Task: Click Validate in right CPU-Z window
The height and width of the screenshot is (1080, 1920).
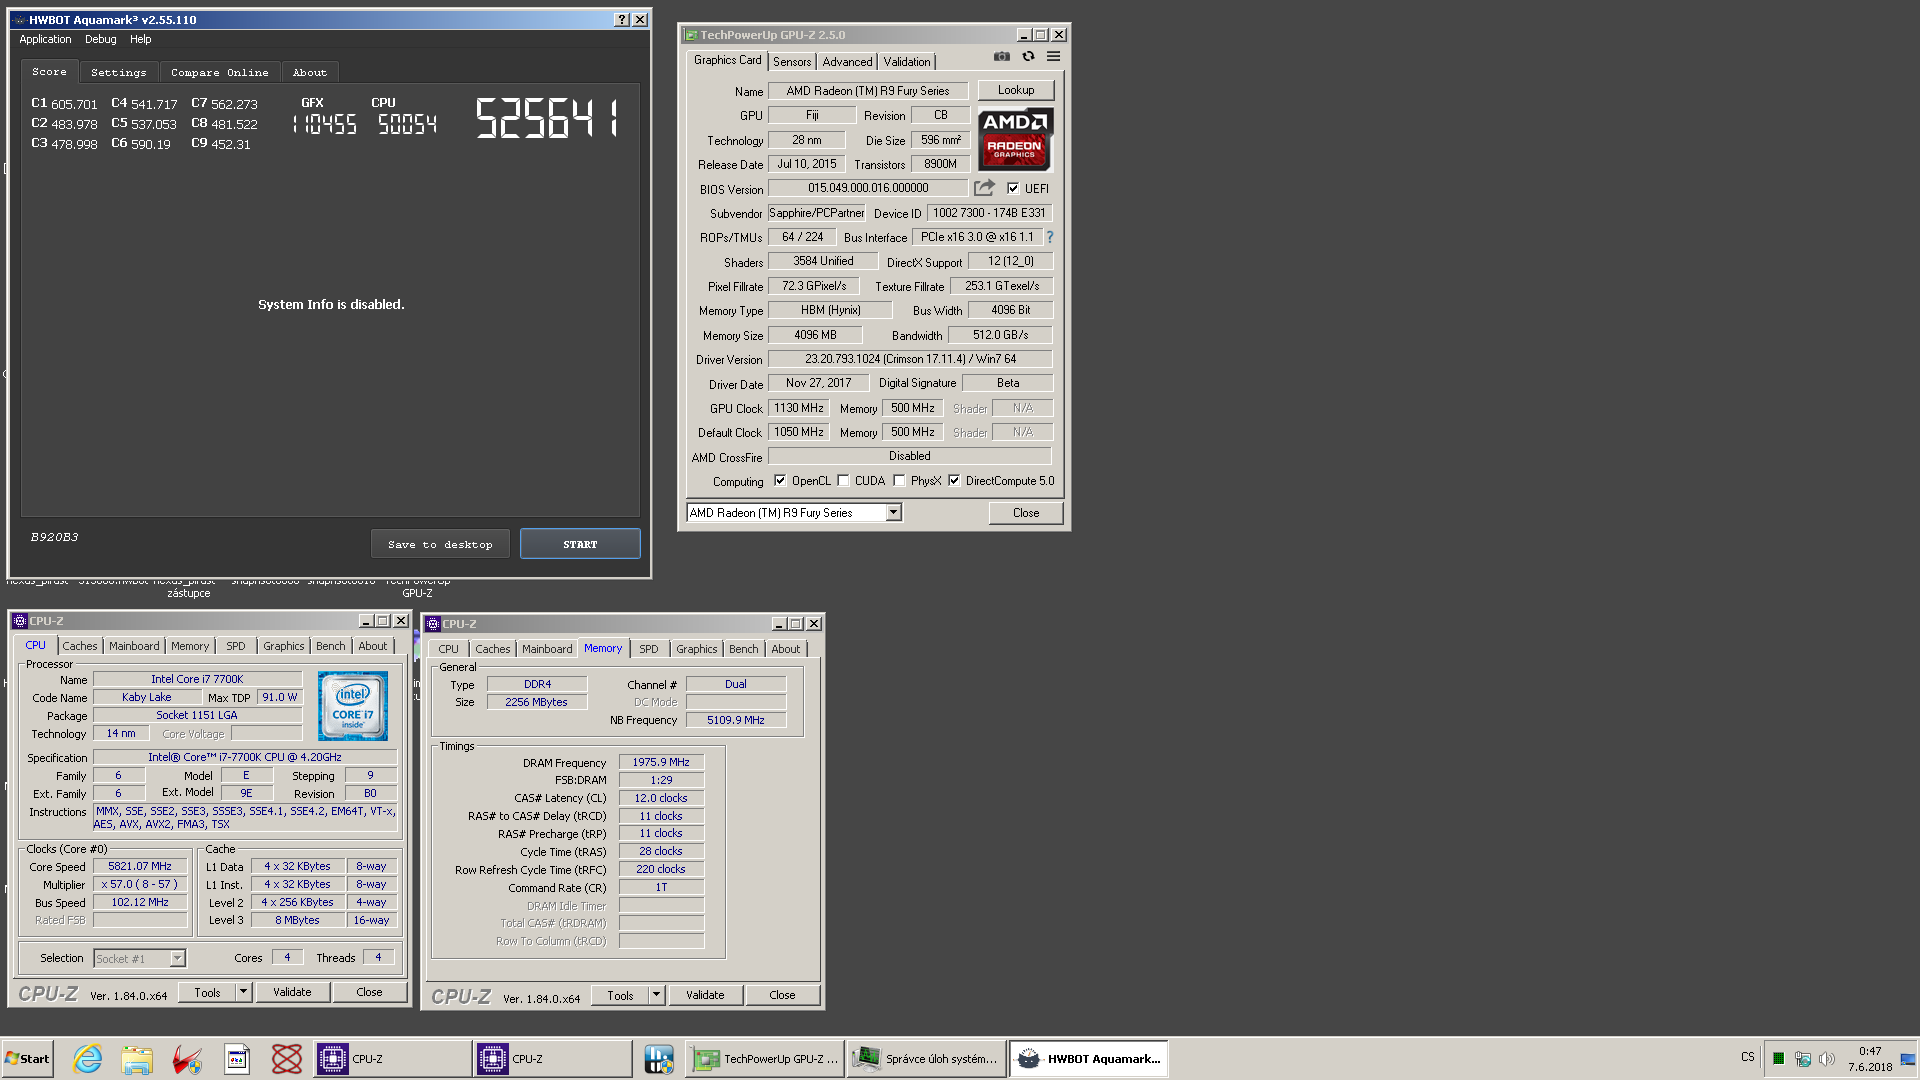Action: tap(705, 995)
